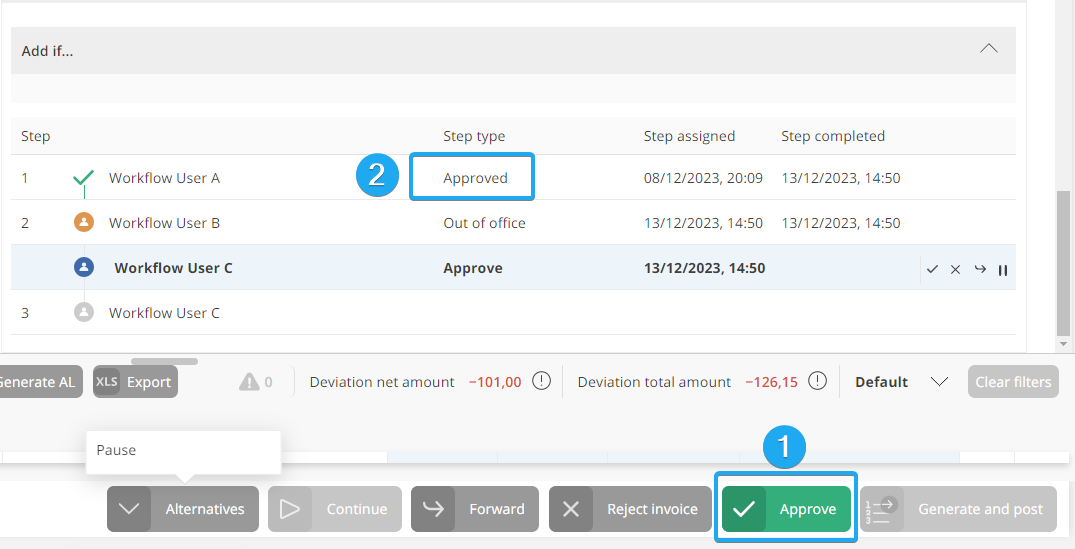The width and height of the screenshot is (1075, 549).
Task: Click the orange user icon for Workflow User B
Action: tap(84, 223)
